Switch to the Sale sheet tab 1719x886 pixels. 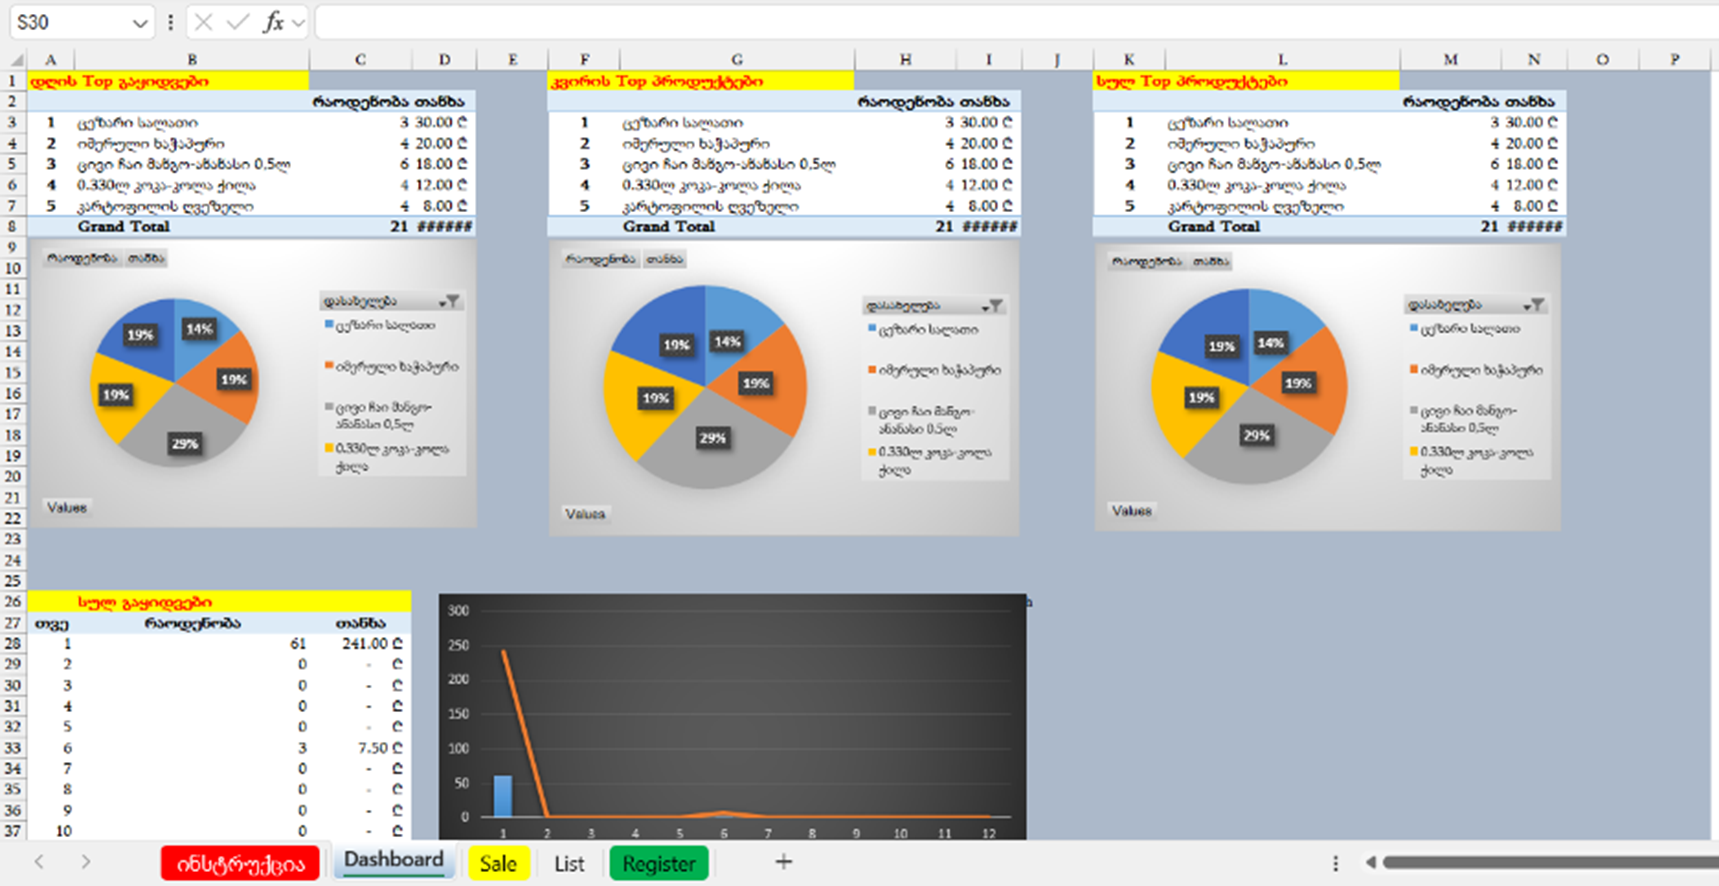pos(498,863)
